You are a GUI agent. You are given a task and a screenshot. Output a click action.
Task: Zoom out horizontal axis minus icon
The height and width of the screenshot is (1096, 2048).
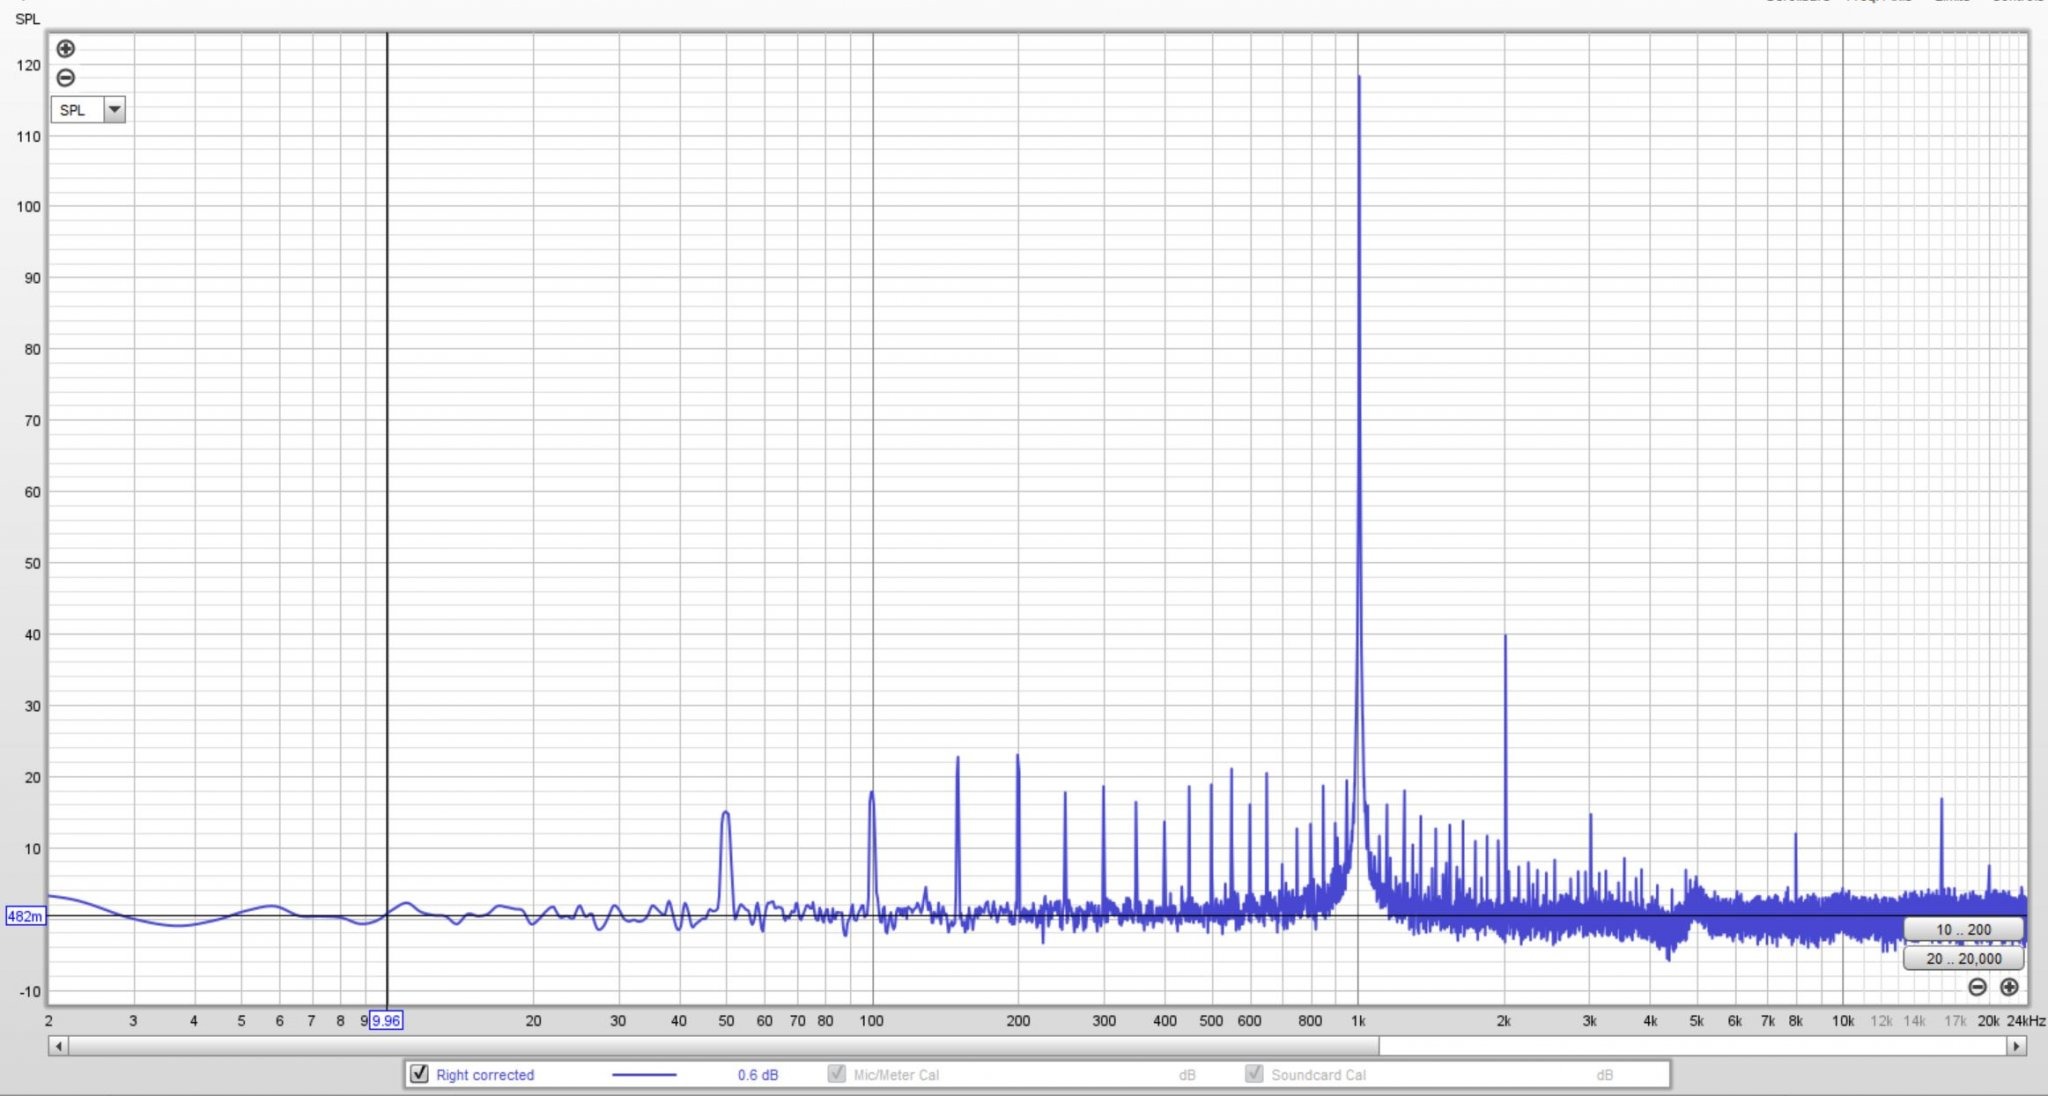coord(1977,987)
